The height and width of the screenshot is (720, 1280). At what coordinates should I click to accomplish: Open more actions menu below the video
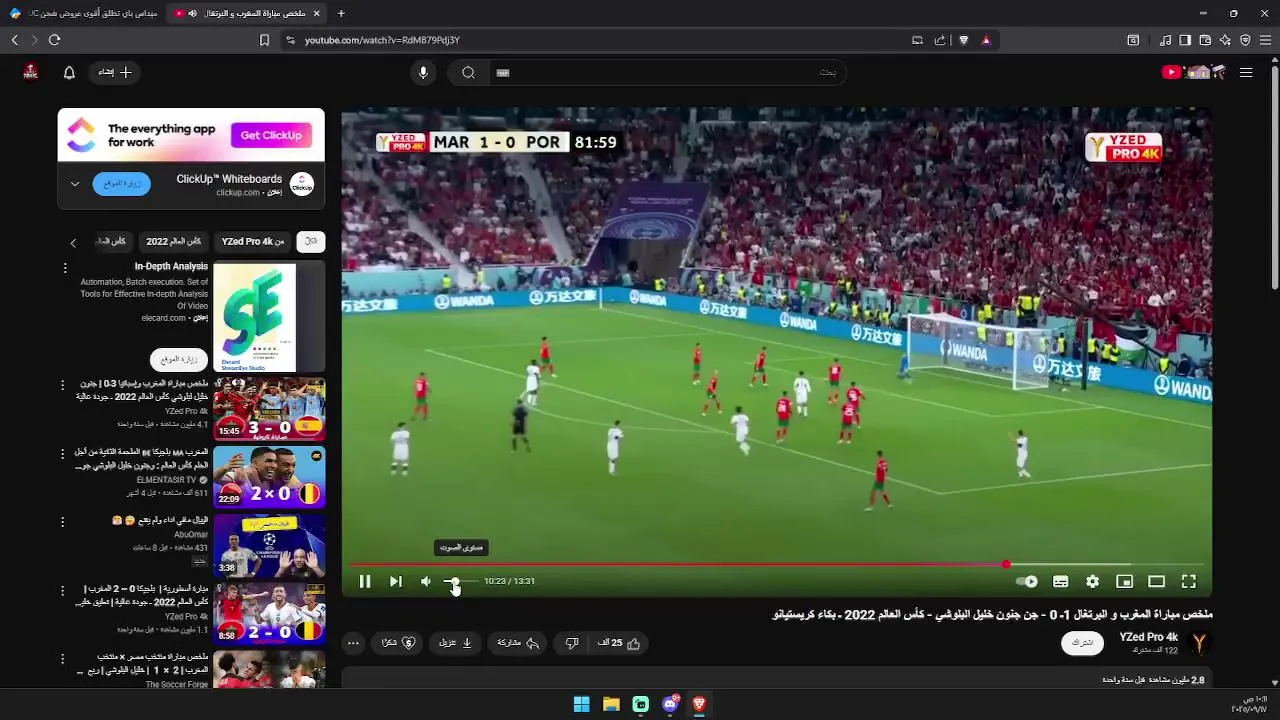[353, 643]
